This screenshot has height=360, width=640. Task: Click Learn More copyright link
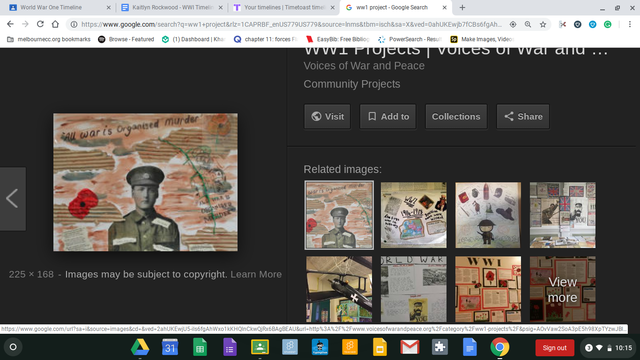tap(256, 274)
